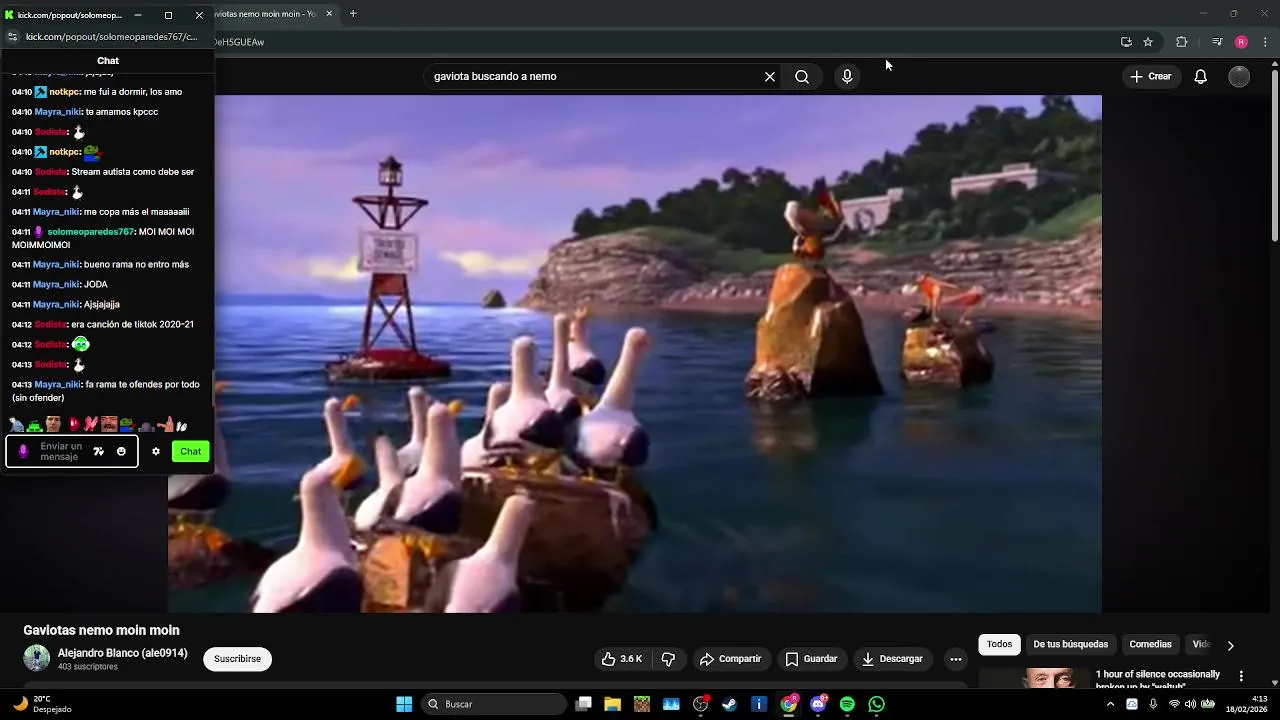Click the purple microphone icon in chat input
Screen dimensions: 1280x720
[x=23, y=452]
